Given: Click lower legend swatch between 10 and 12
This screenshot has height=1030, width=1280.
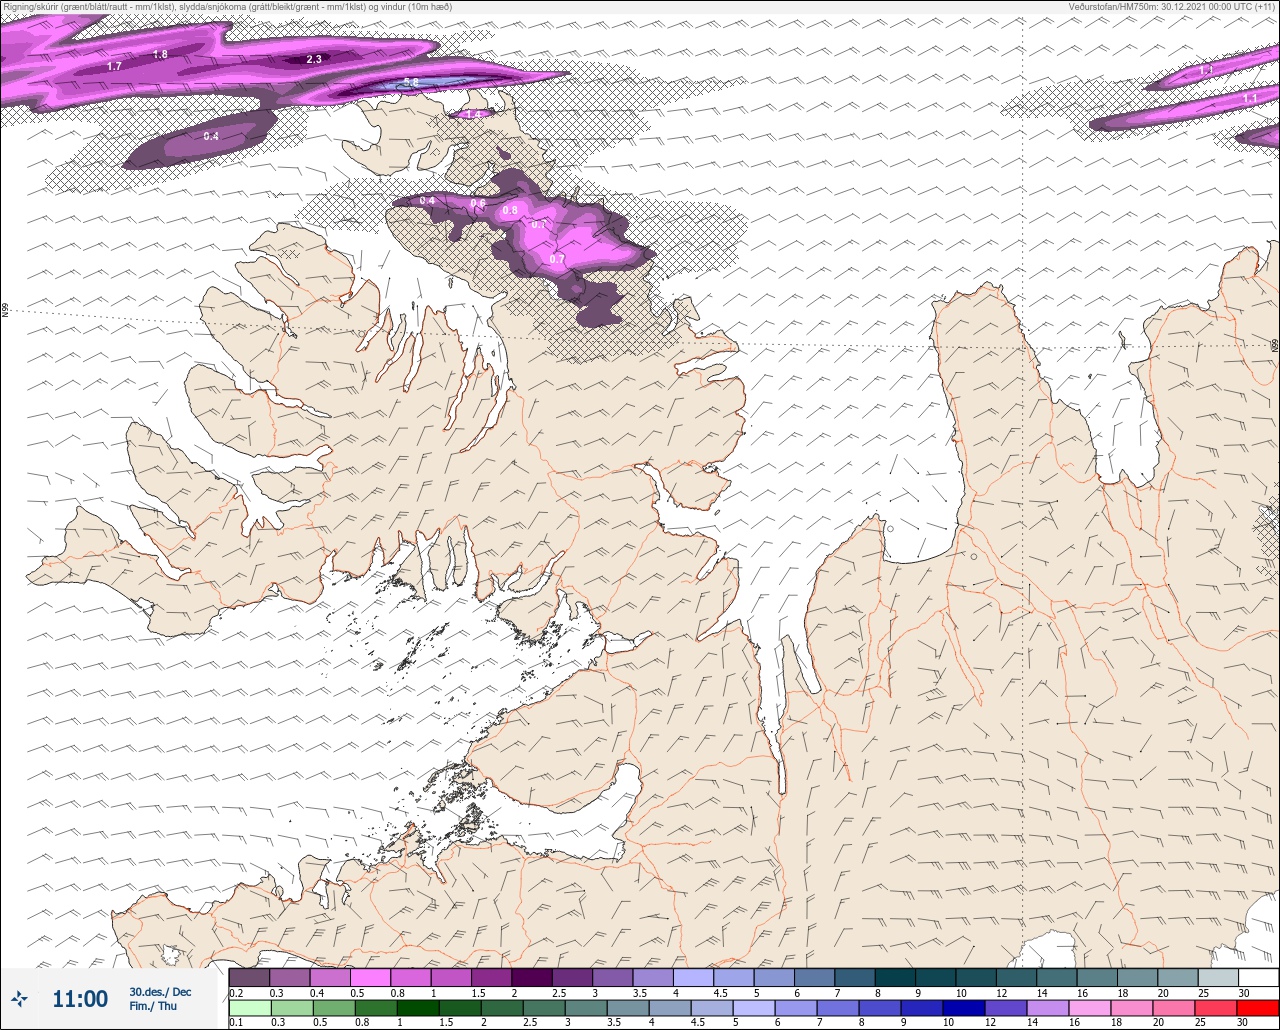Looking at the screenshot, I should pyautogui.click(x=964, y=1007).
